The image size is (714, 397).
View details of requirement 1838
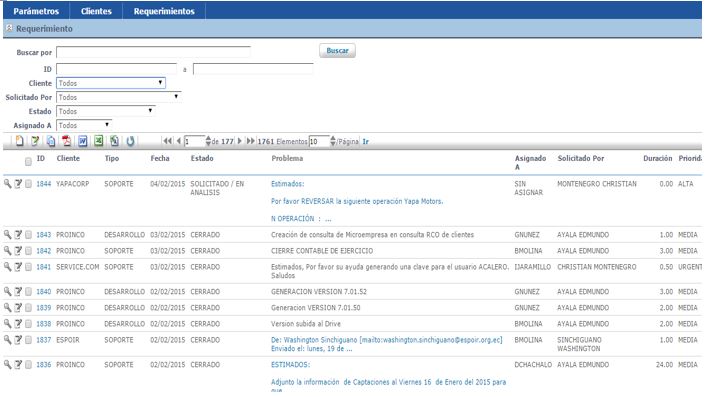tap(7, 323)
